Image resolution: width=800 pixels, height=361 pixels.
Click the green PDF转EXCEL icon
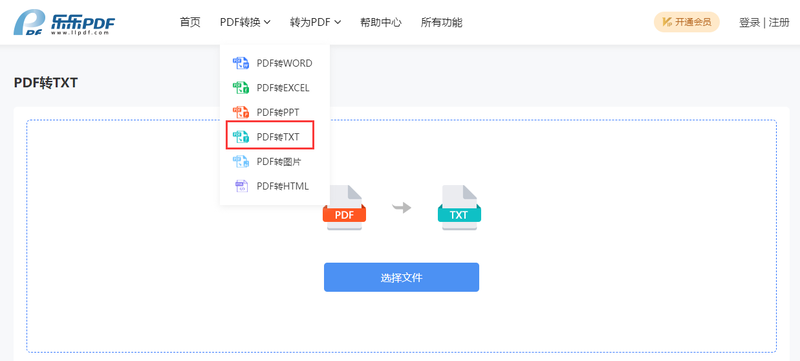coord(241,88)
